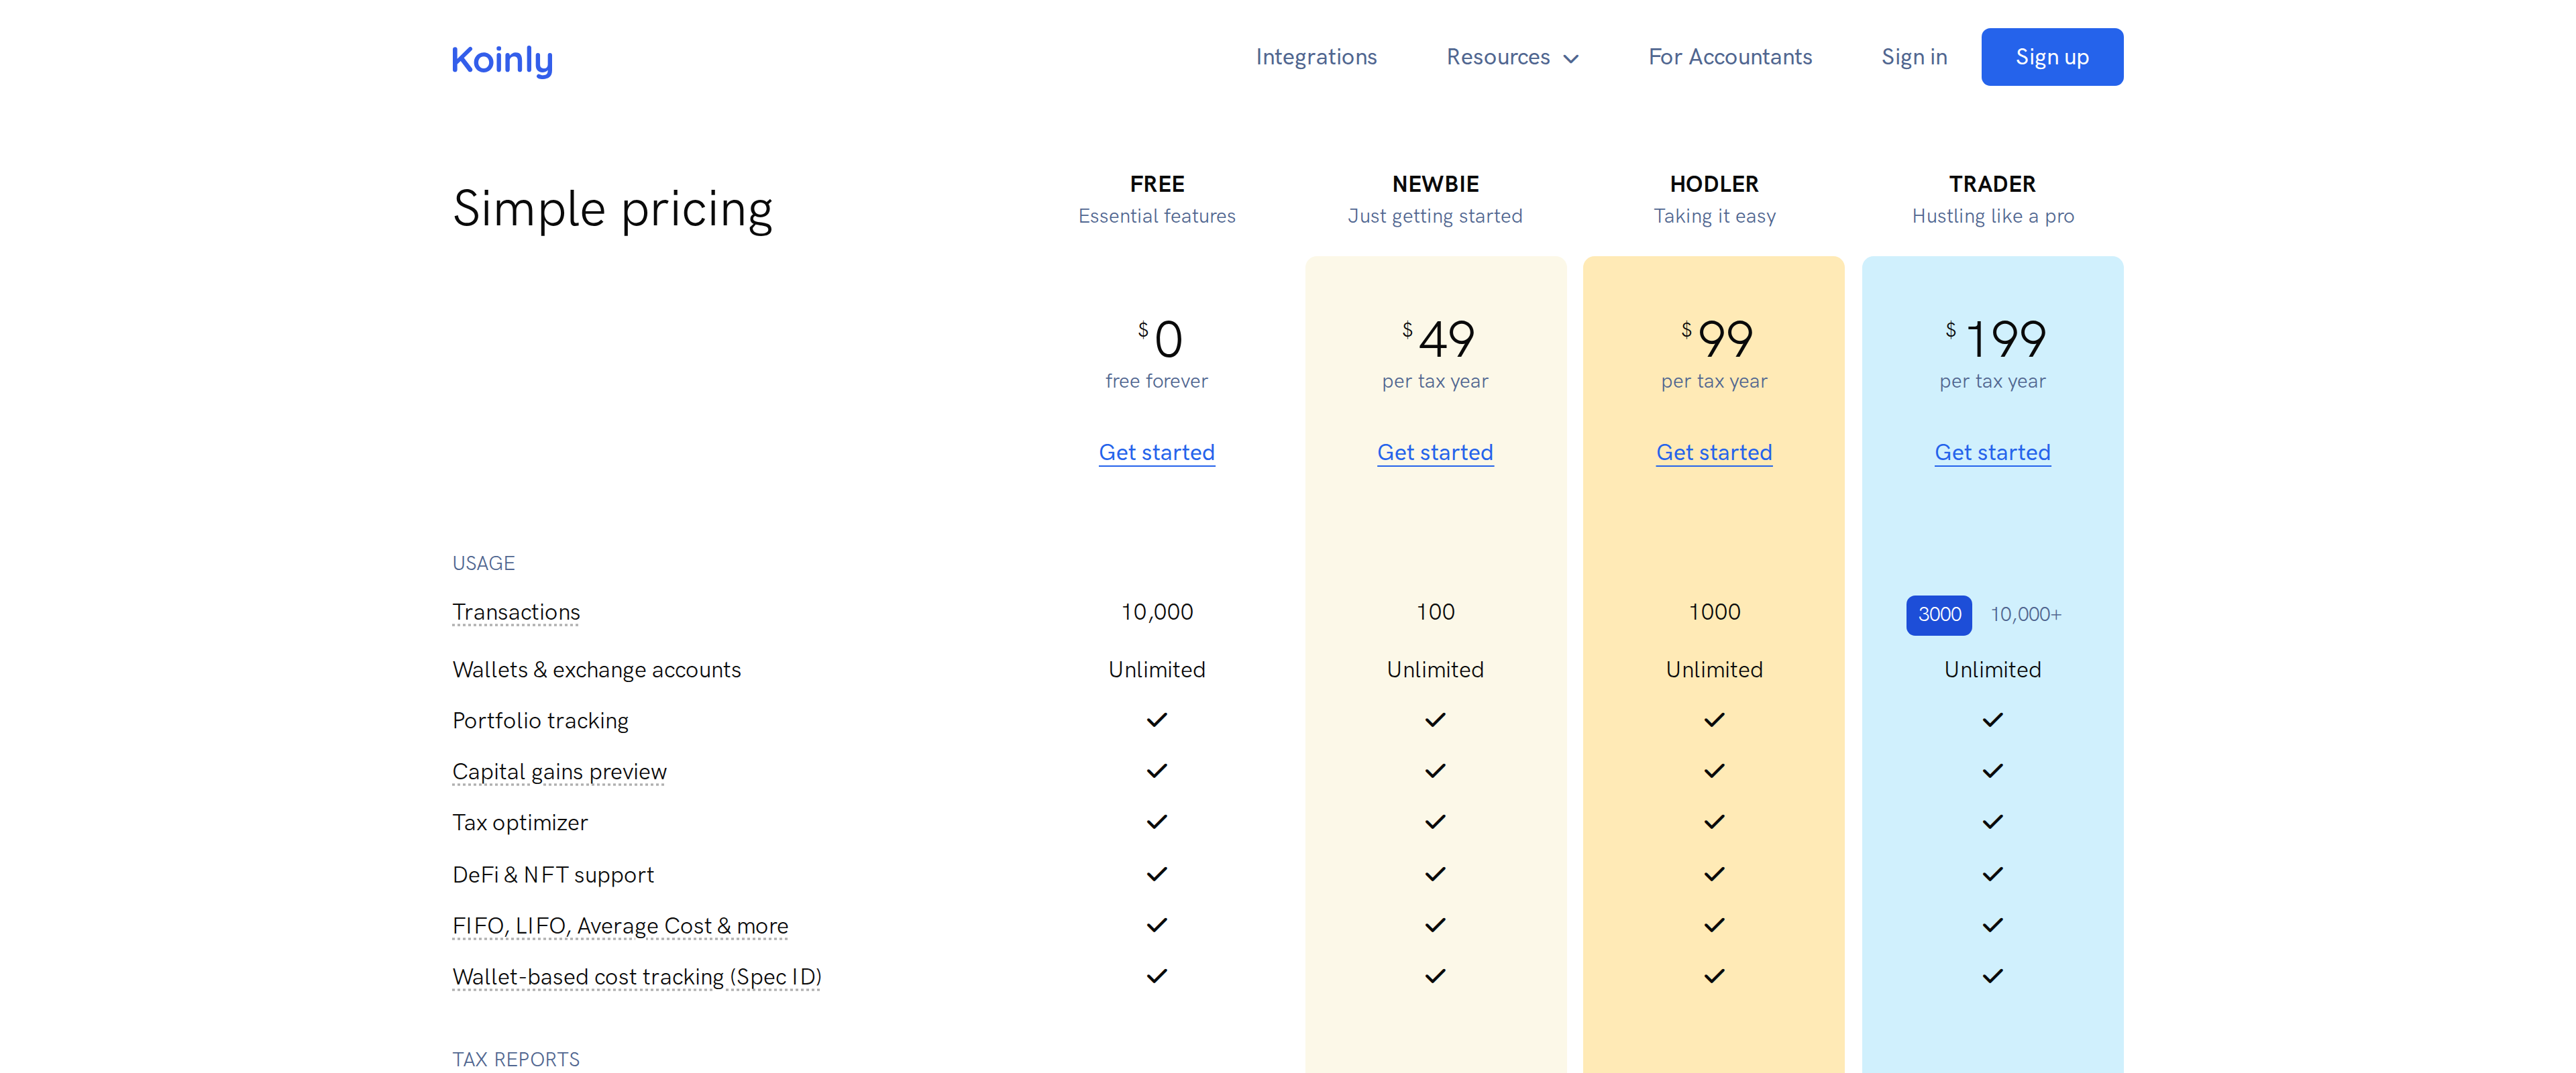Click the Sign up button
This screenshot has height=1073, width=2576.
pos(2052,57)
